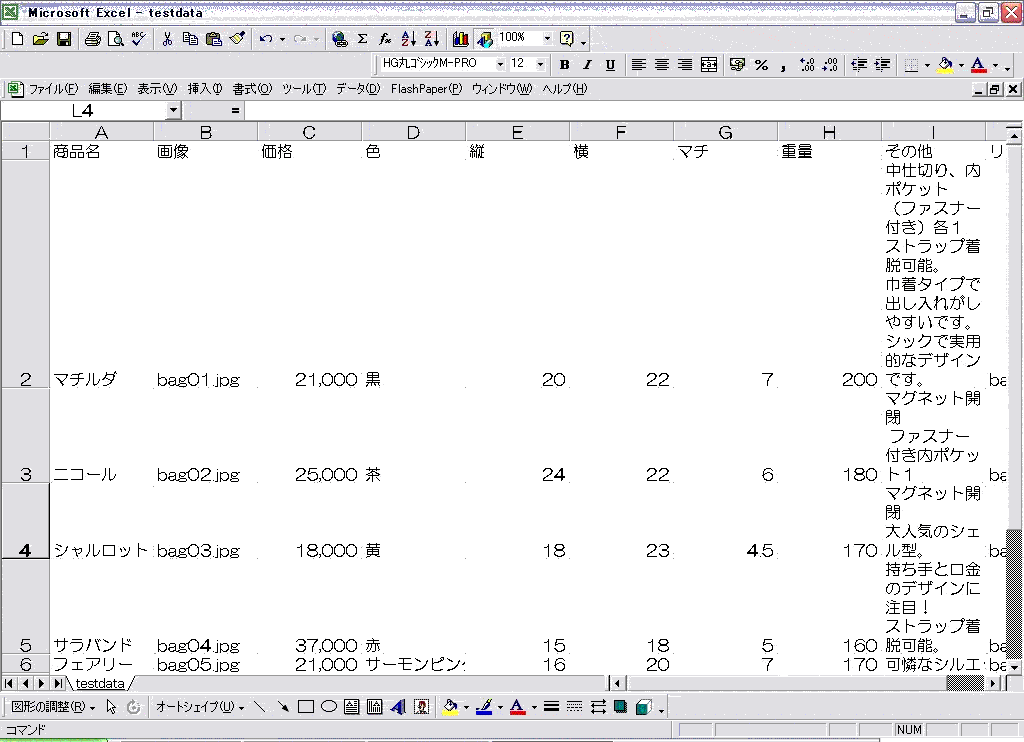
Task: Expand the Name Box dropdown
Action: pyautogui.click(x=173, y=110)
